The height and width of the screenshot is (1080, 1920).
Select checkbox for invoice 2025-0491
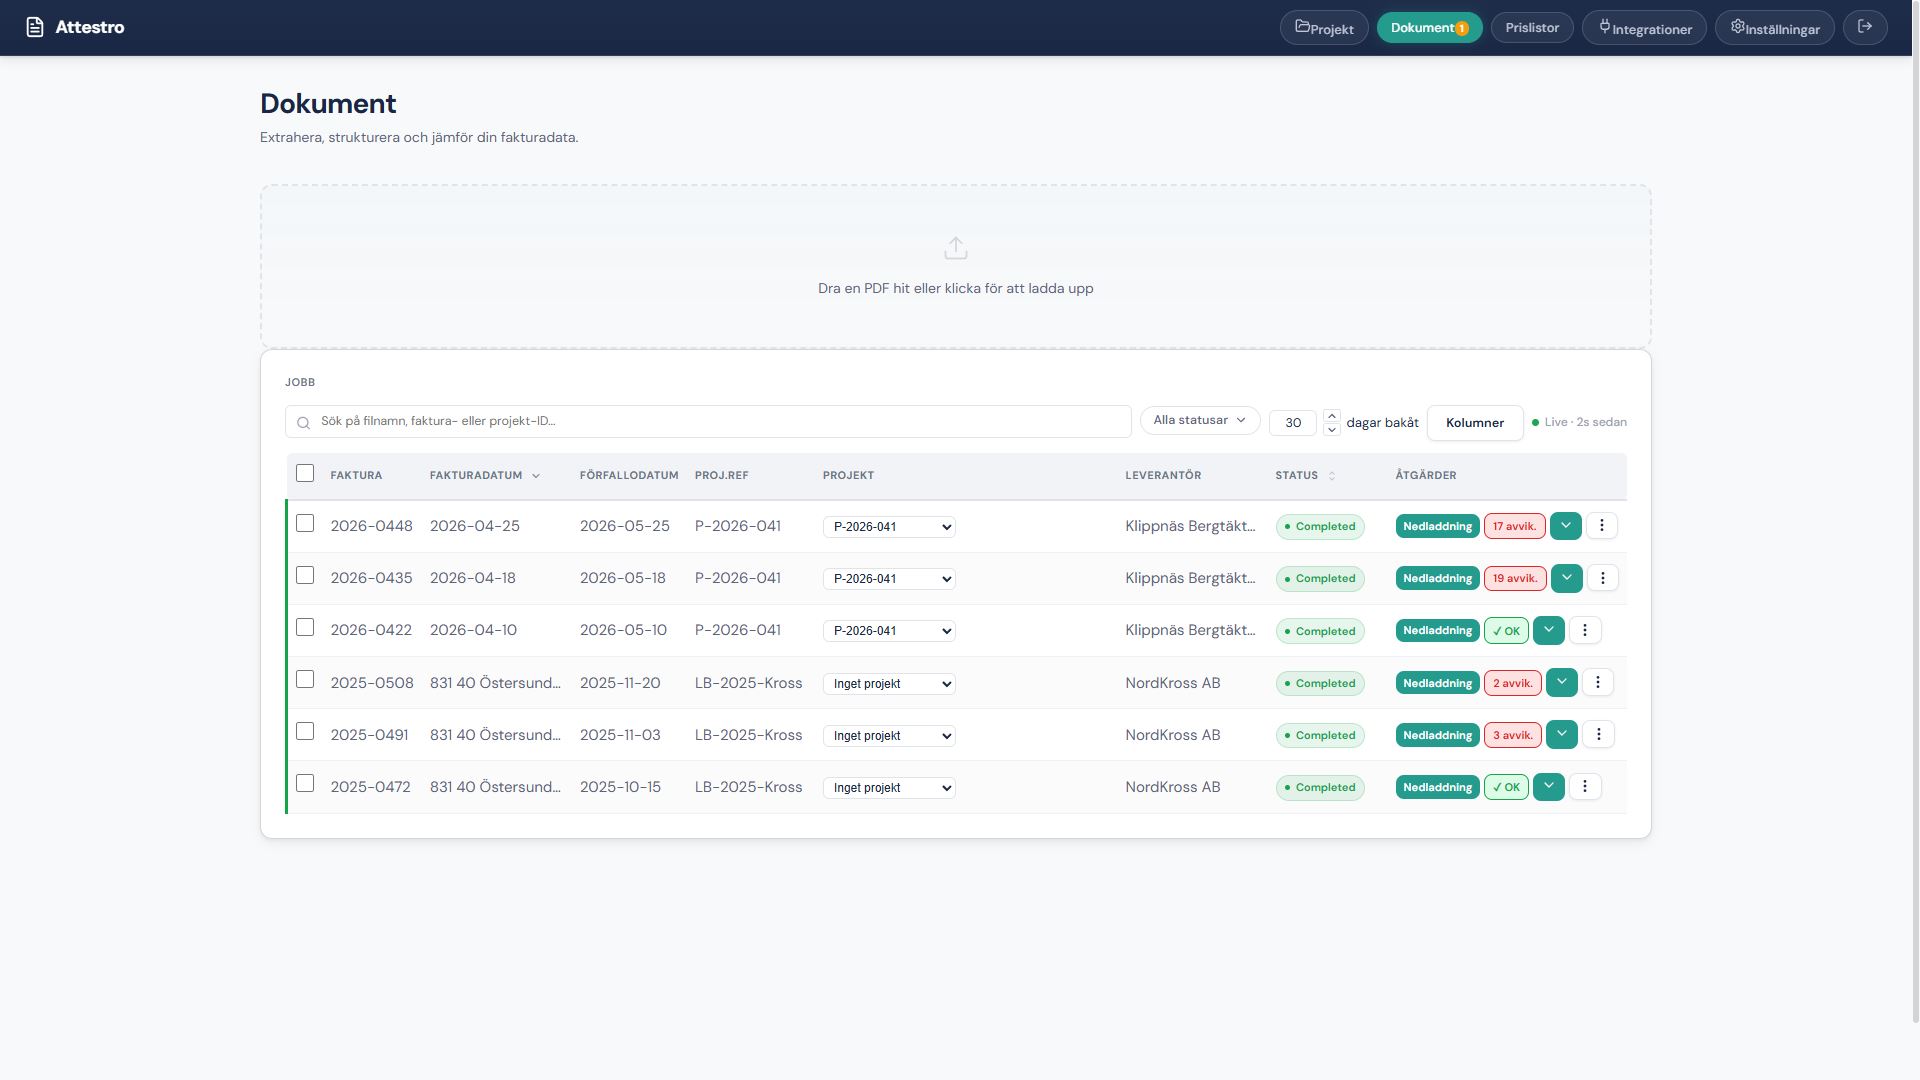click(305, 732)
